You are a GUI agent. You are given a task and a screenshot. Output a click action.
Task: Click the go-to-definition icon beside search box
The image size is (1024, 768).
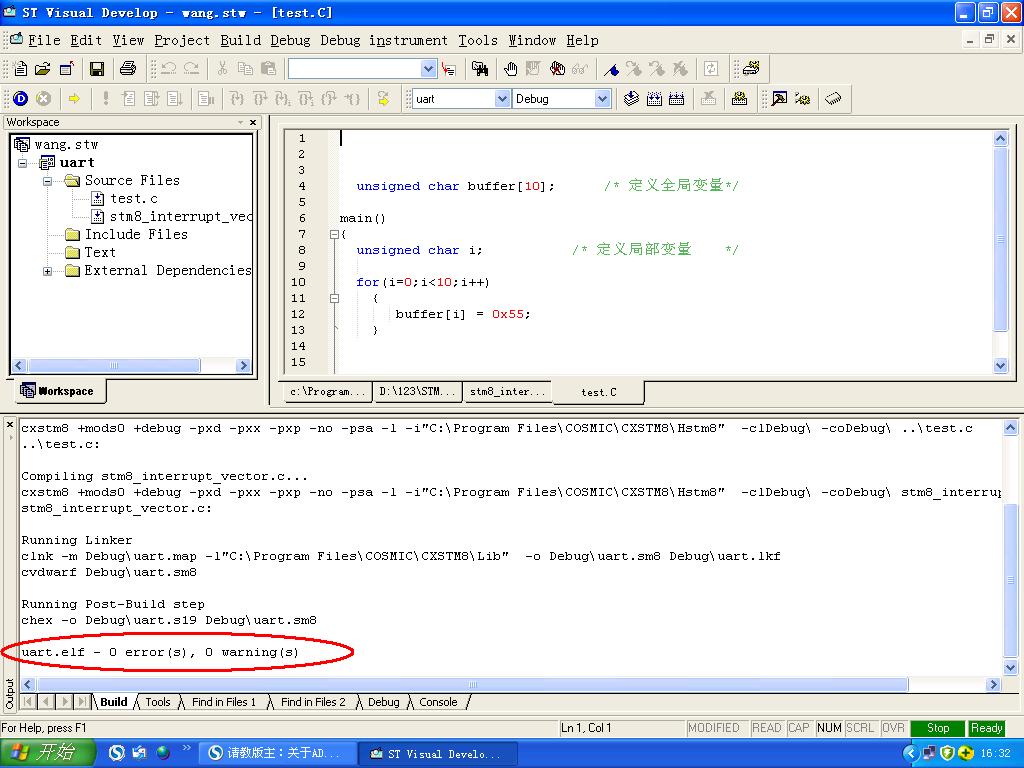(449, 69)
